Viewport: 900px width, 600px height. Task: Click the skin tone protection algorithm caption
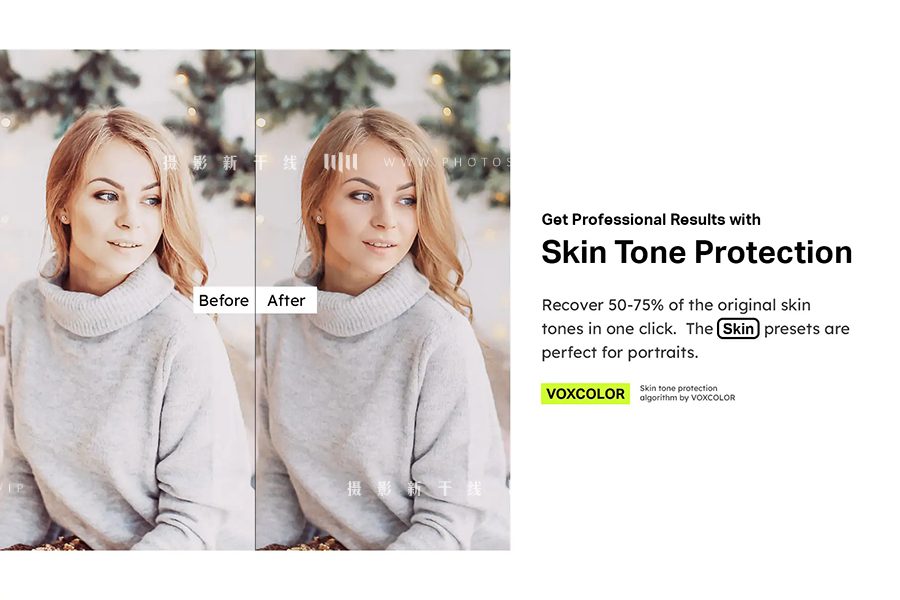pos(687,393)
